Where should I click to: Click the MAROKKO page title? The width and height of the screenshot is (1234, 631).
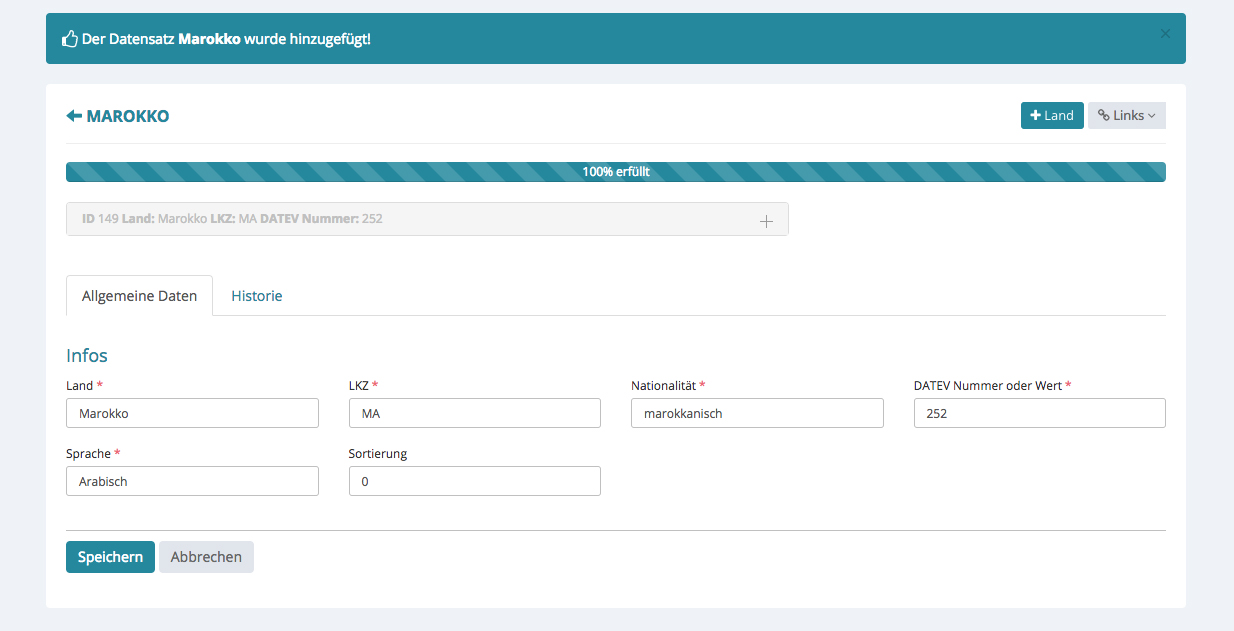(128, 116)
